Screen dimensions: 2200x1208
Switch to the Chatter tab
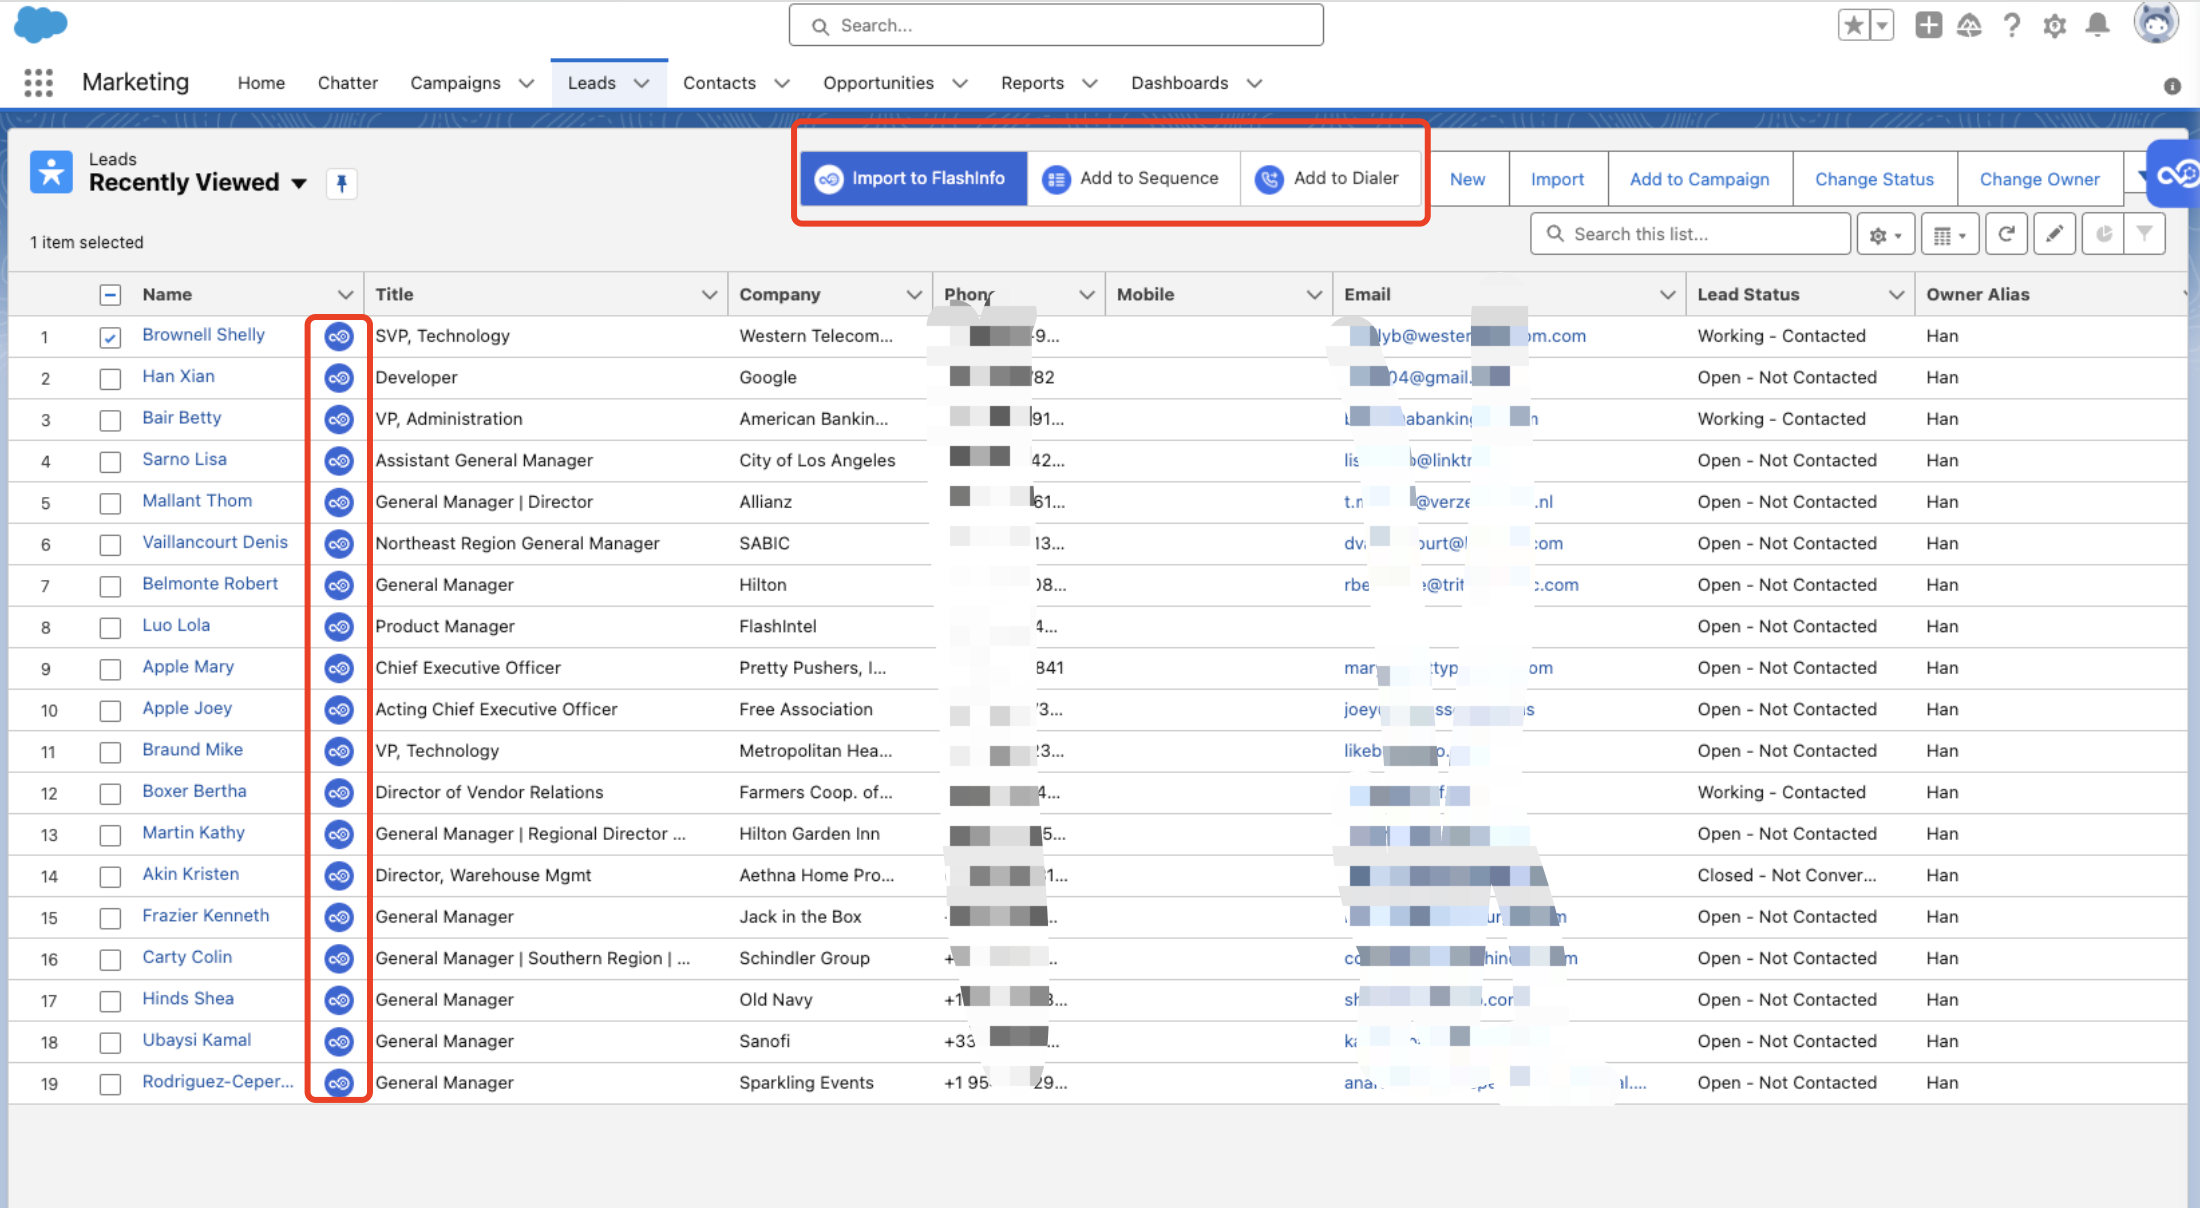[x=347, y=83]
